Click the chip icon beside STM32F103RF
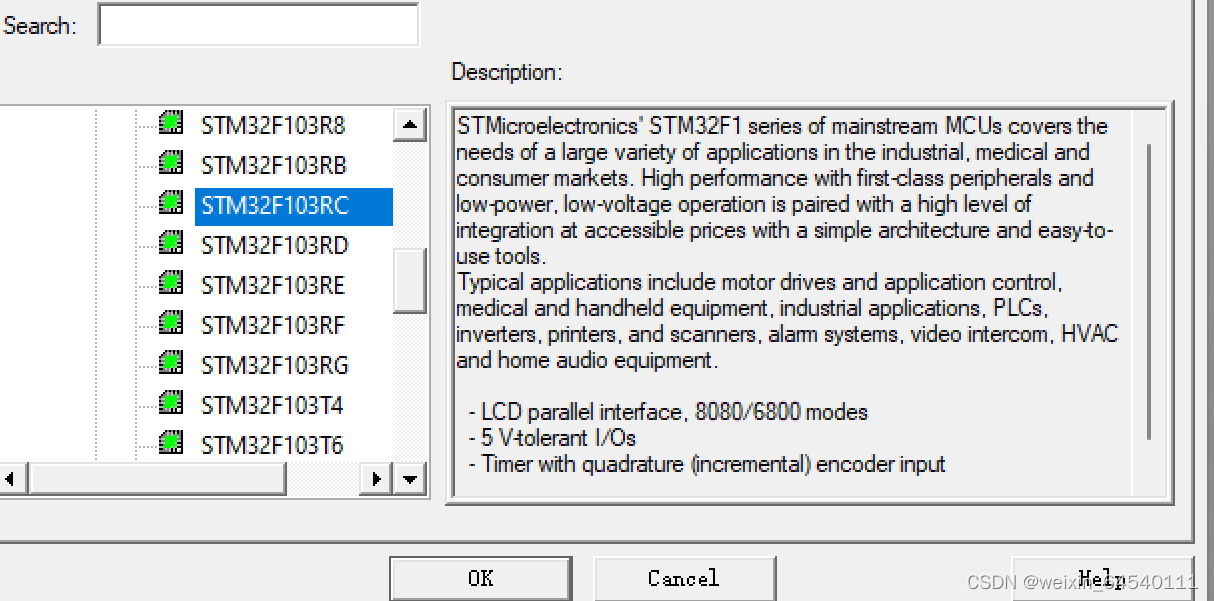 click(x=169, y=323)
